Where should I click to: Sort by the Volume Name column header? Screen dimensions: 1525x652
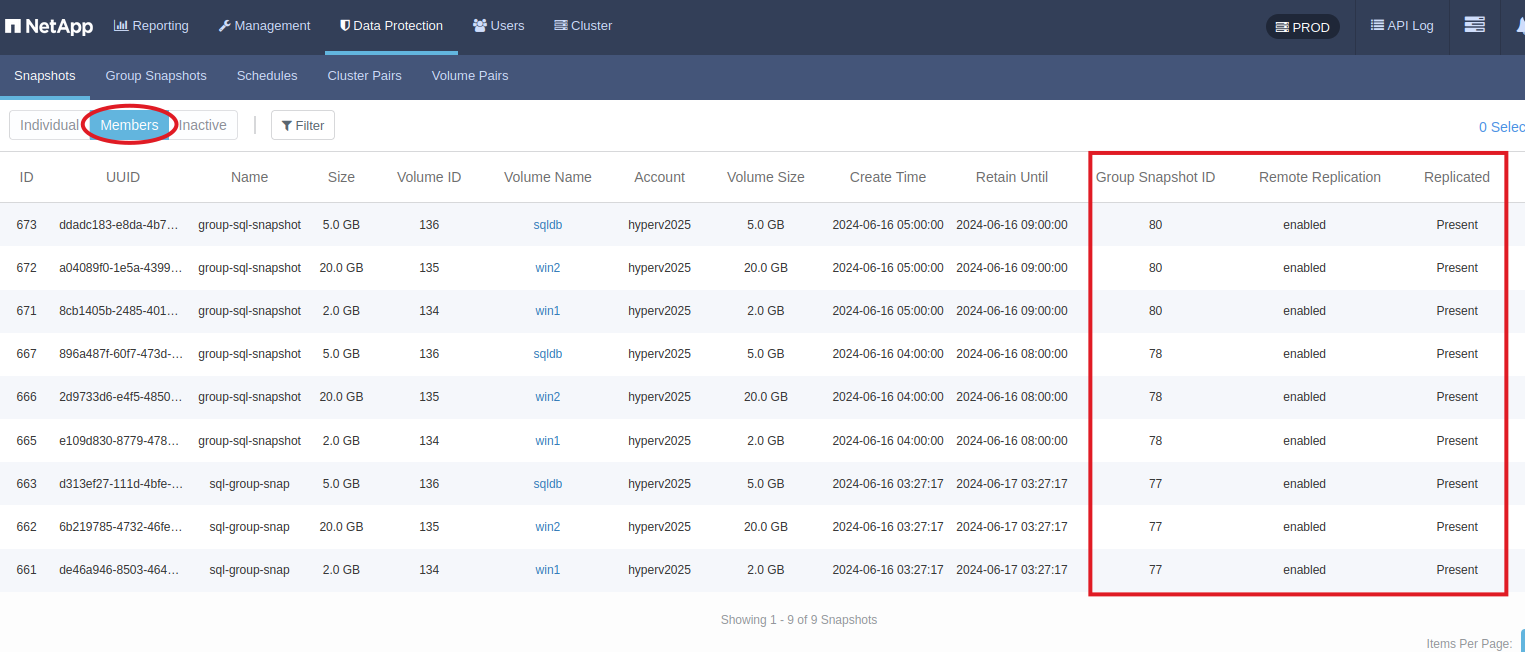click(x=548, y=177)
